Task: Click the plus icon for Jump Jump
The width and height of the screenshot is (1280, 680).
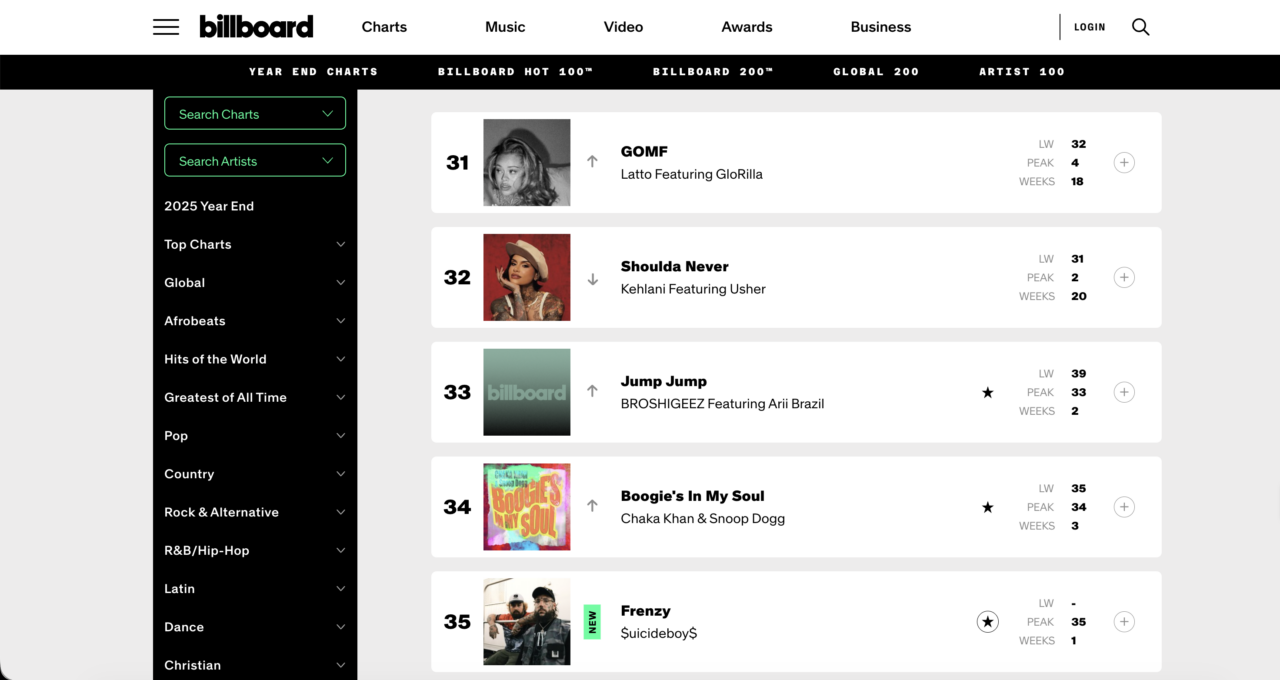Action: click(1124, 392)
